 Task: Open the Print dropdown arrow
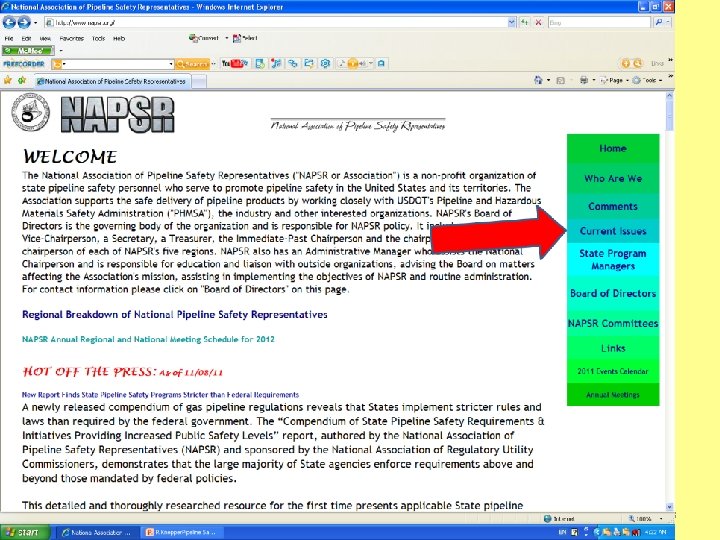point(594,80)
